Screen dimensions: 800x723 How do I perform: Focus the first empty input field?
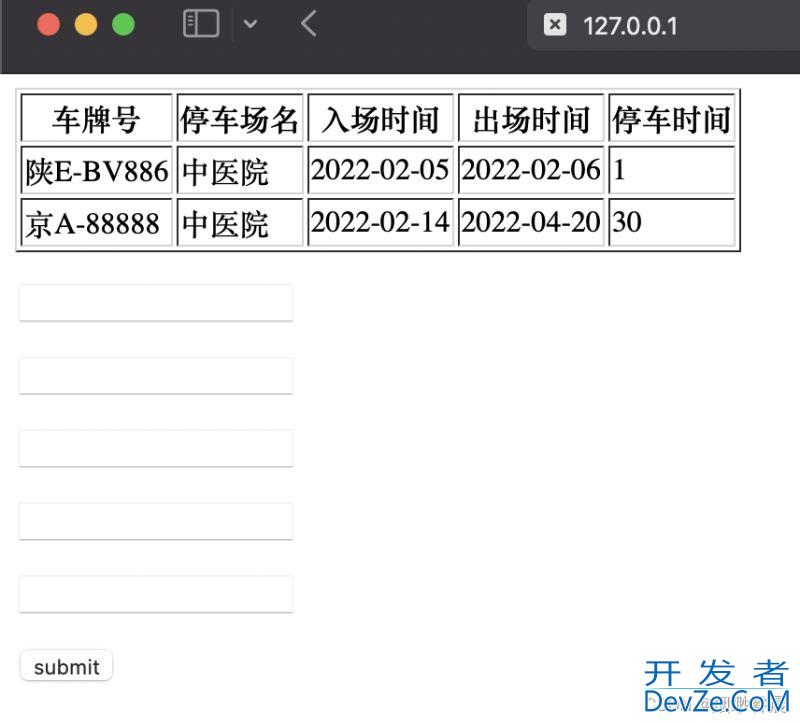[x=156, y=303]
